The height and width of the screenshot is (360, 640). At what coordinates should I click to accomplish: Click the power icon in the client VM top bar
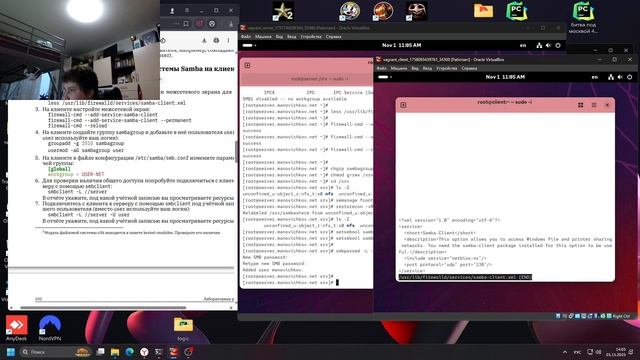click(629, 77)
